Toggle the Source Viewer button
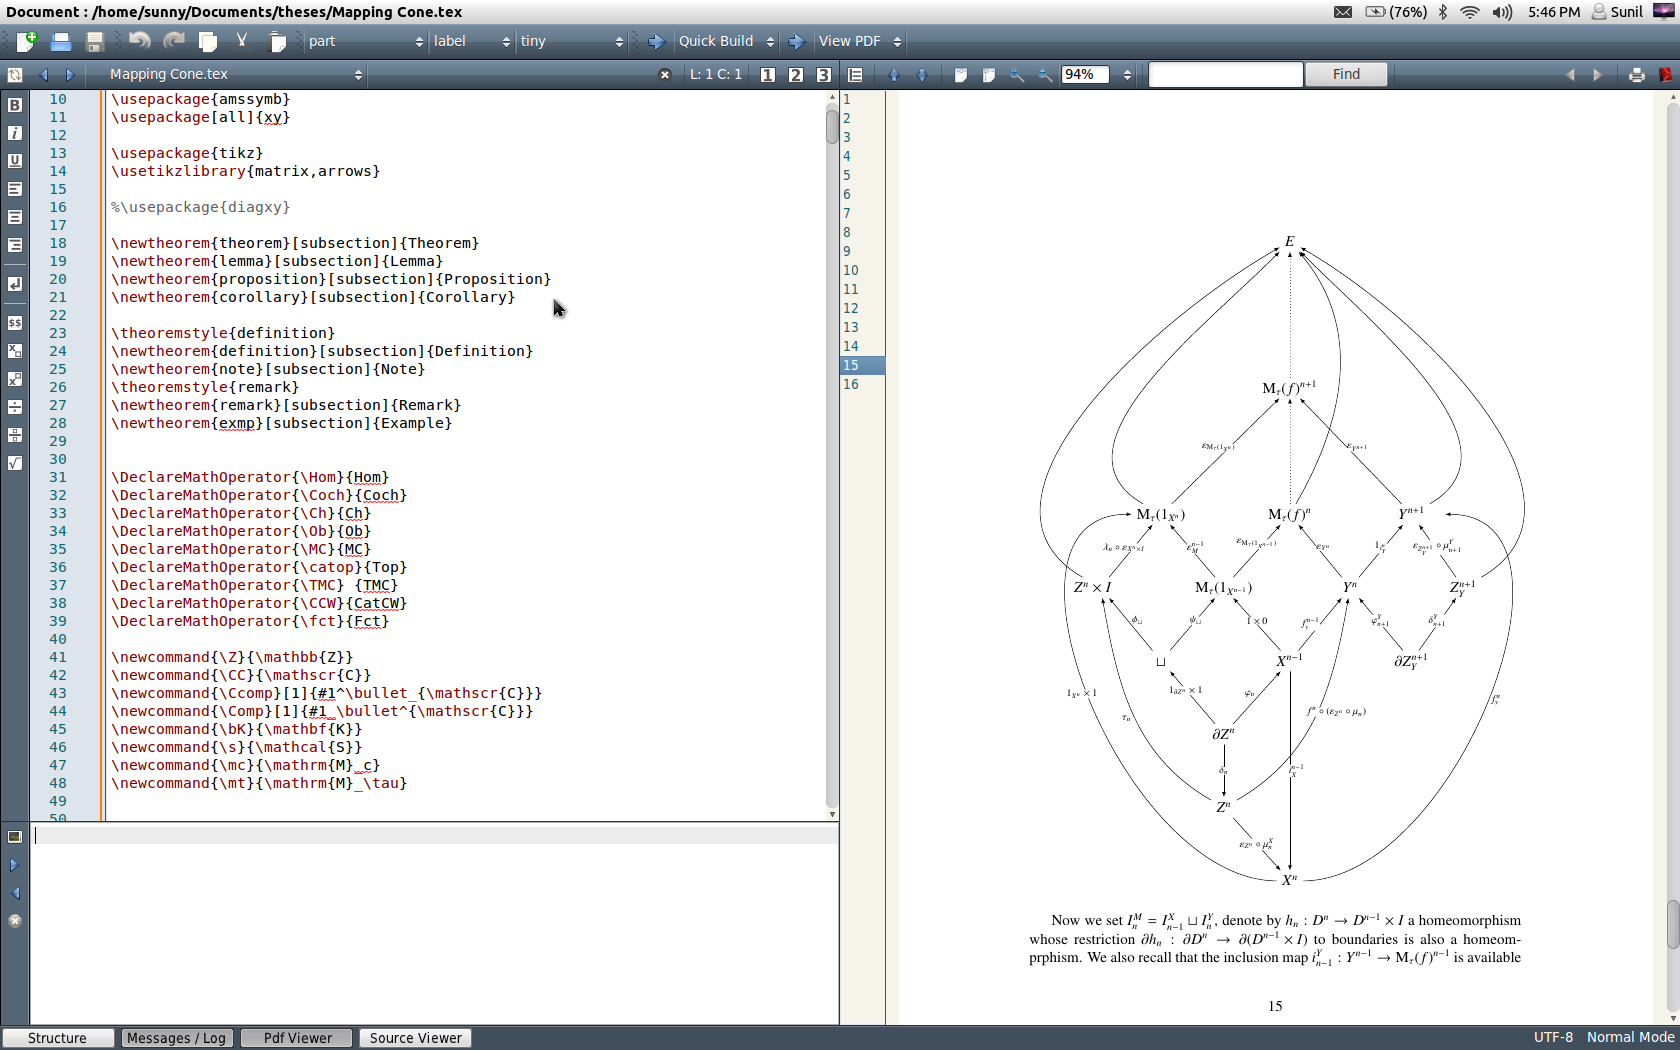This screenshot has width=1680, height=1050. point(415,1038)
